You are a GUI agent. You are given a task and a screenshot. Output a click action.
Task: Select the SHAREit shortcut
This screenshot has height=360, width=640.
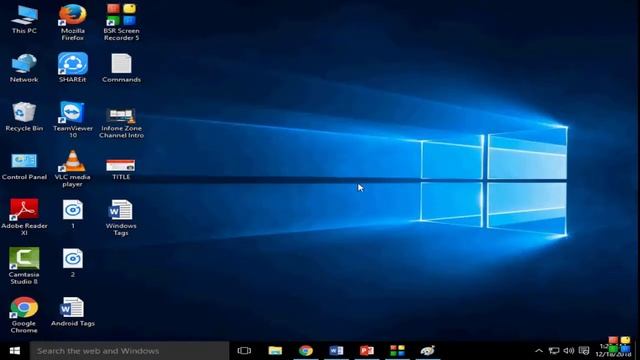(x=73, y=68)
